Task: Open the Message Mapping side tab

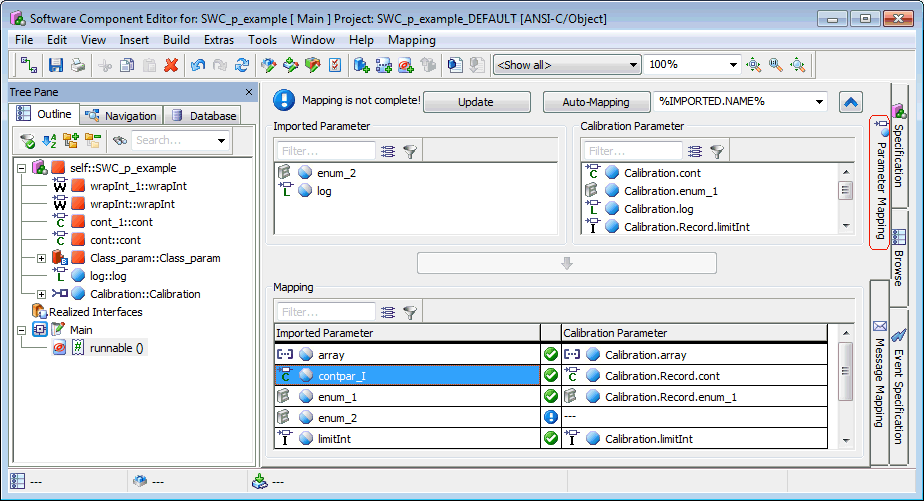Action: click(880, 374)
